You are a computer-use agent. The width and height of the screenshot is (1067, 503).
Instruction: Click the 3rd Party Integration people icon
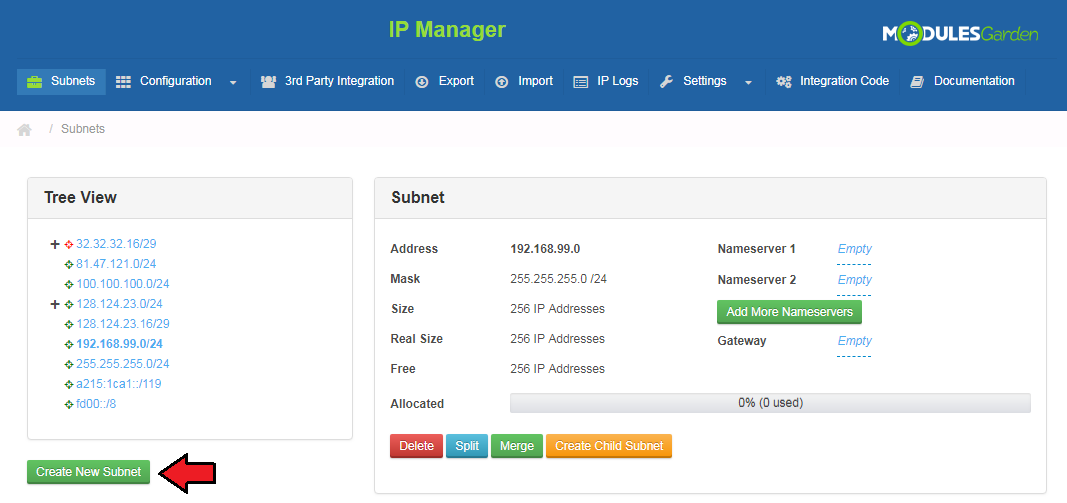pyautogui.click(x=268, y=82)
